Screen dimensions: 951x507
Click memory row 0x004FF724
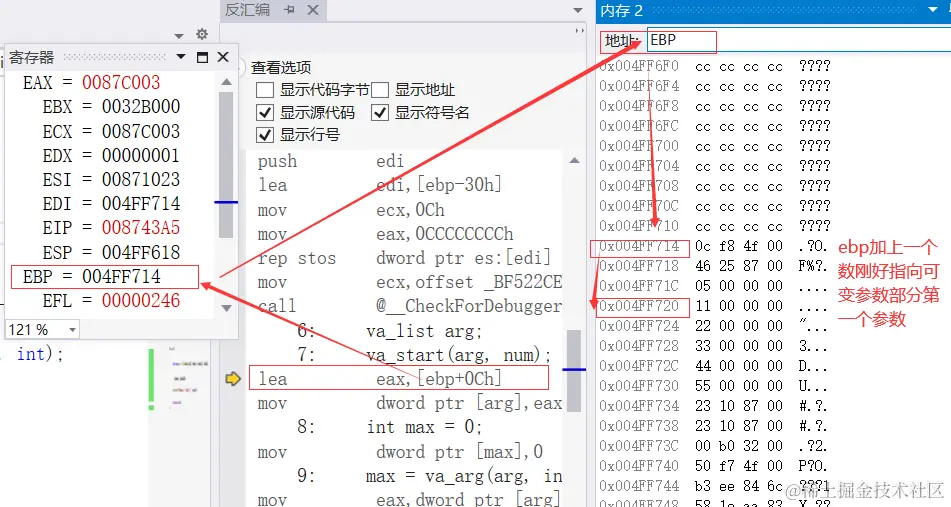714,326
